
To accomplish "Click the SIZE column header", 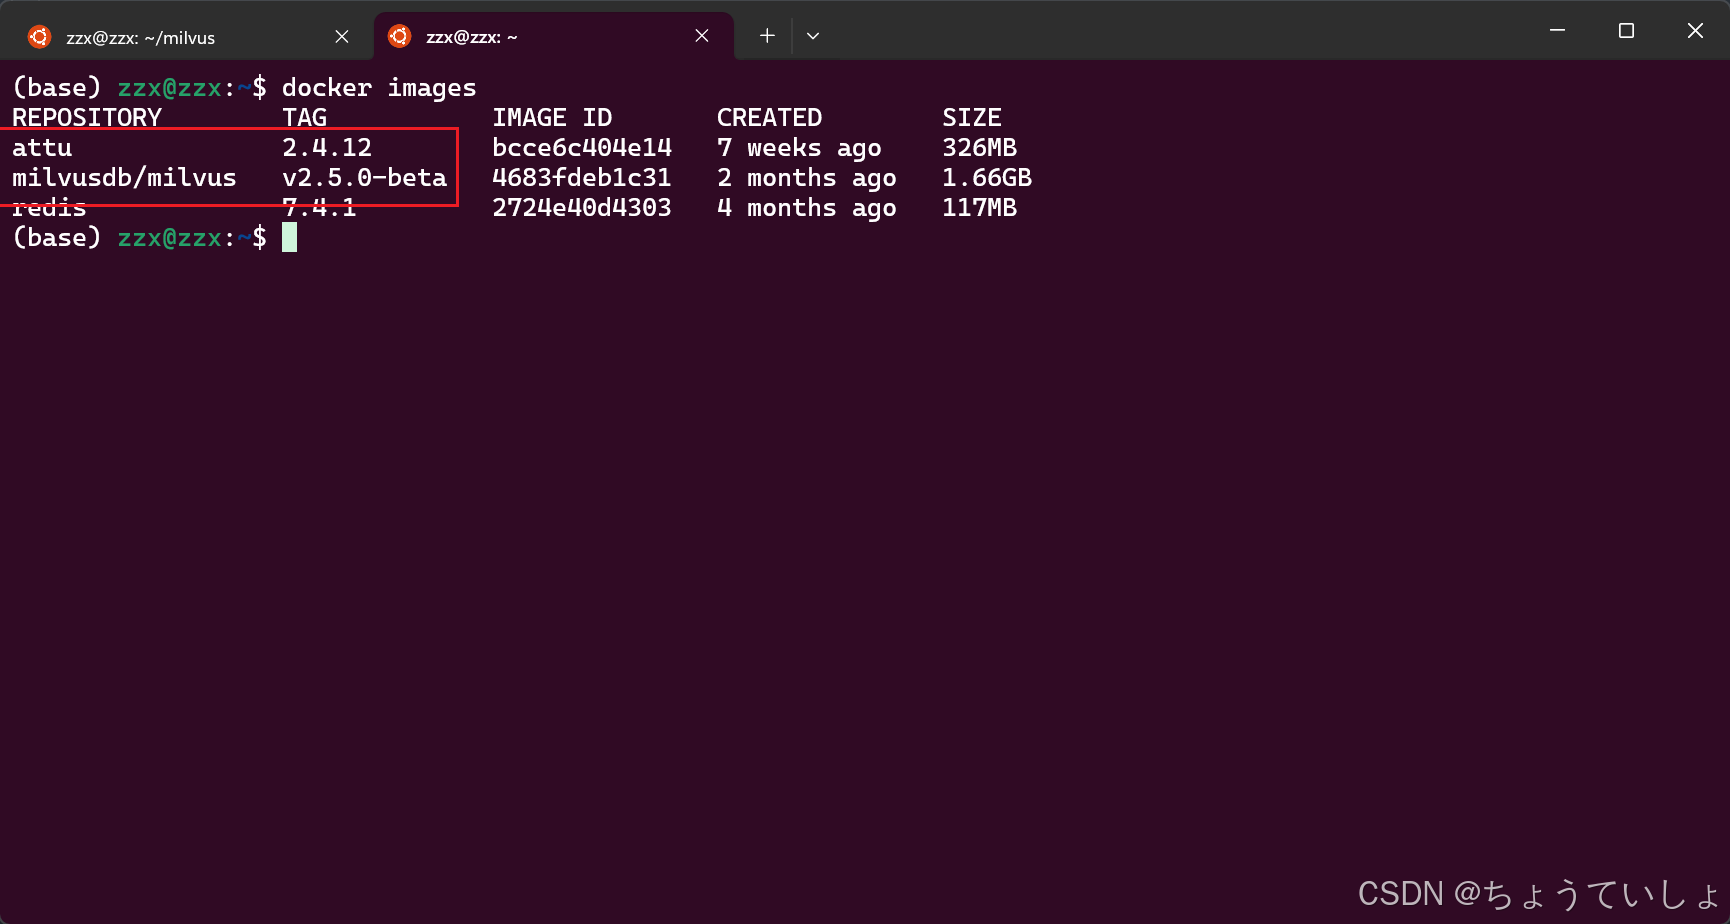I will (x=972, y=118).
